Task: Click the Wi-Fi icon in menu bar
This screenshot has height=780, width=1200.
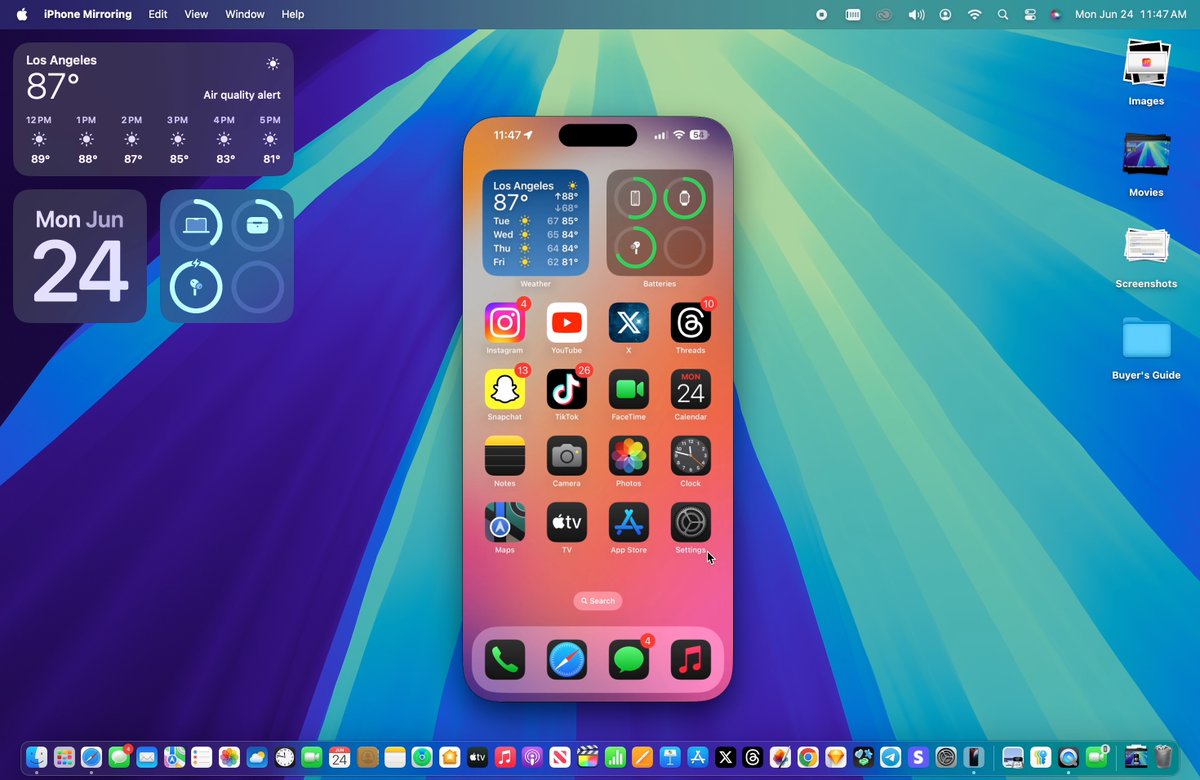Action: [x=974, y=14]
